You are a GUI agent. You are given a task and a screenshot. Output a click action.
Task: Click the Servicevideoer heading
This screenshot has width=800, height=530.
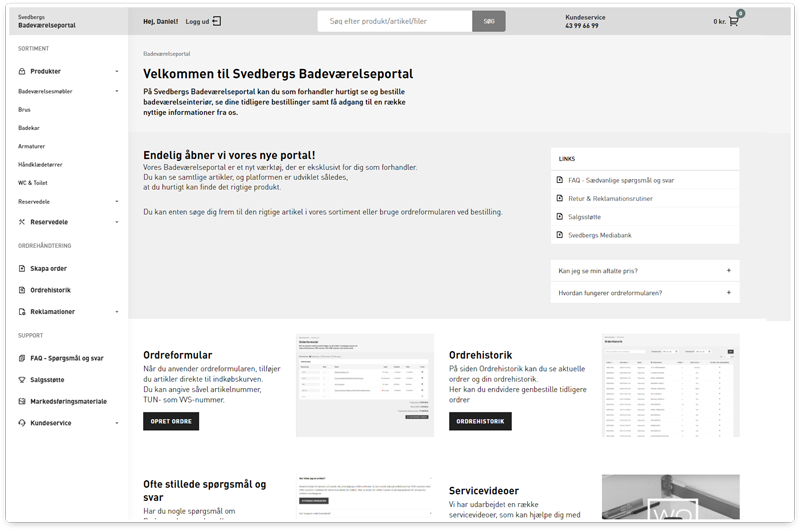484,491
